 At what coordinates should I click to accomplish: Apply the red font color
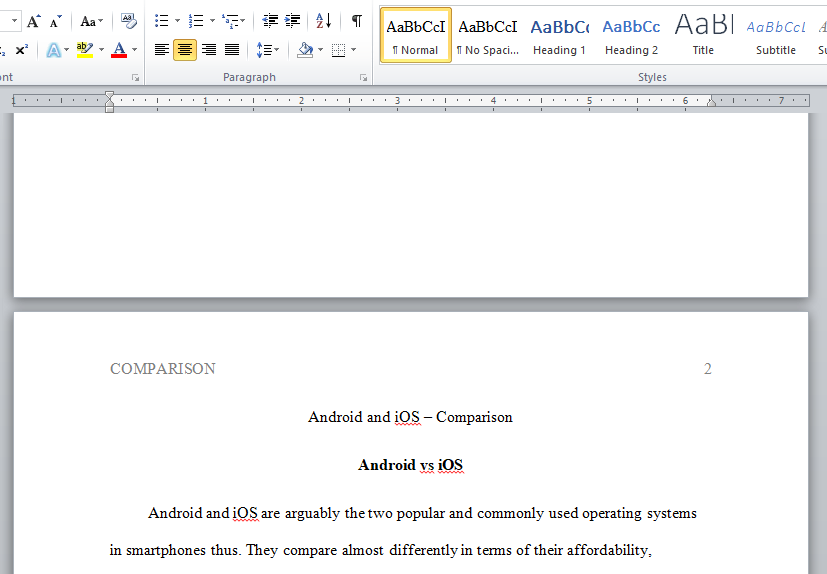pos(119,50)
